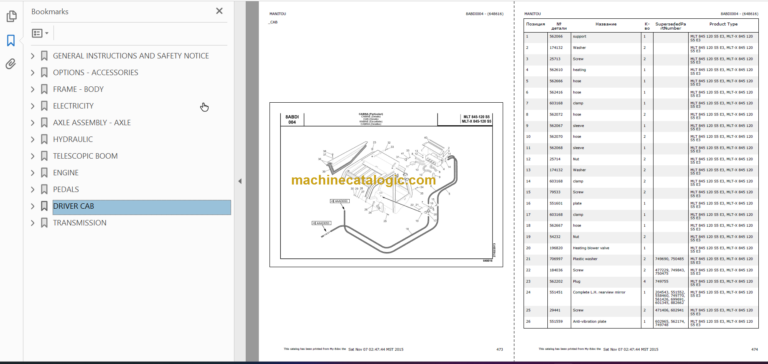Click bookmark icon beside ELECTRICITY
768x364 pixels.
pos(44,106)
